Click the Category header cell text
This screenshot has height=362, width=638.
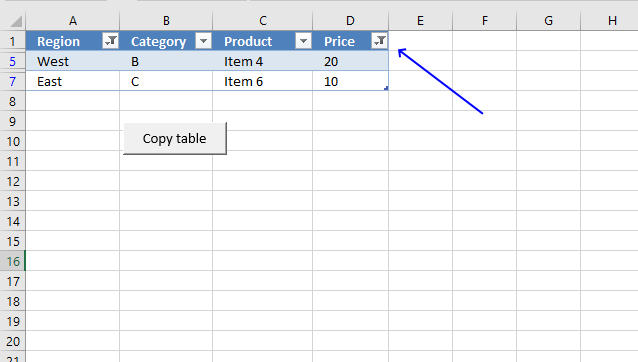158,41
